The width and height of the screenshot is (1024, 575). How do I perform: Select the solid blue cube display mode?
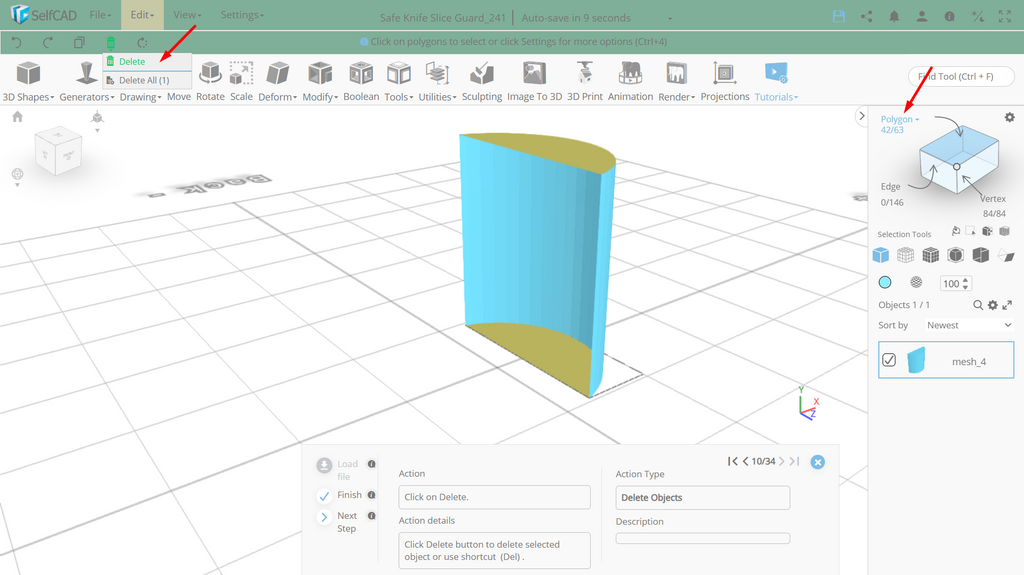(x=880, y=255)
